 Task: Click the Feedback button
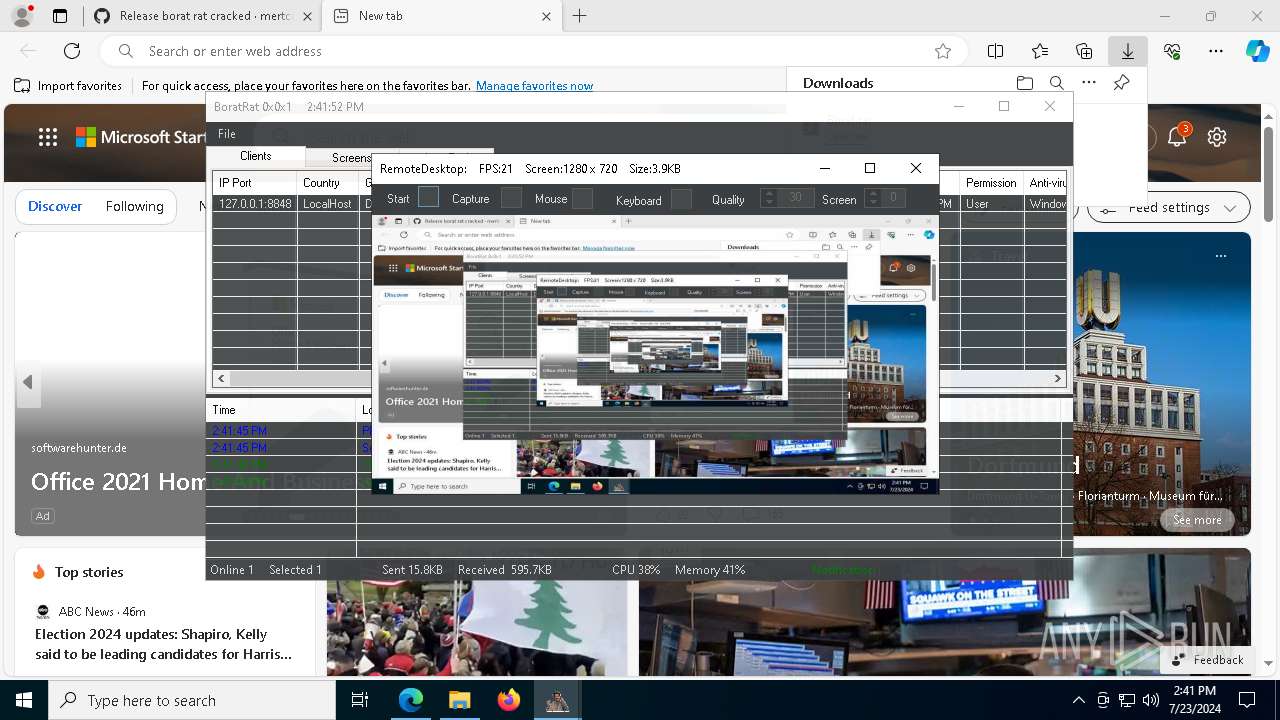[x=1208, y=660]
